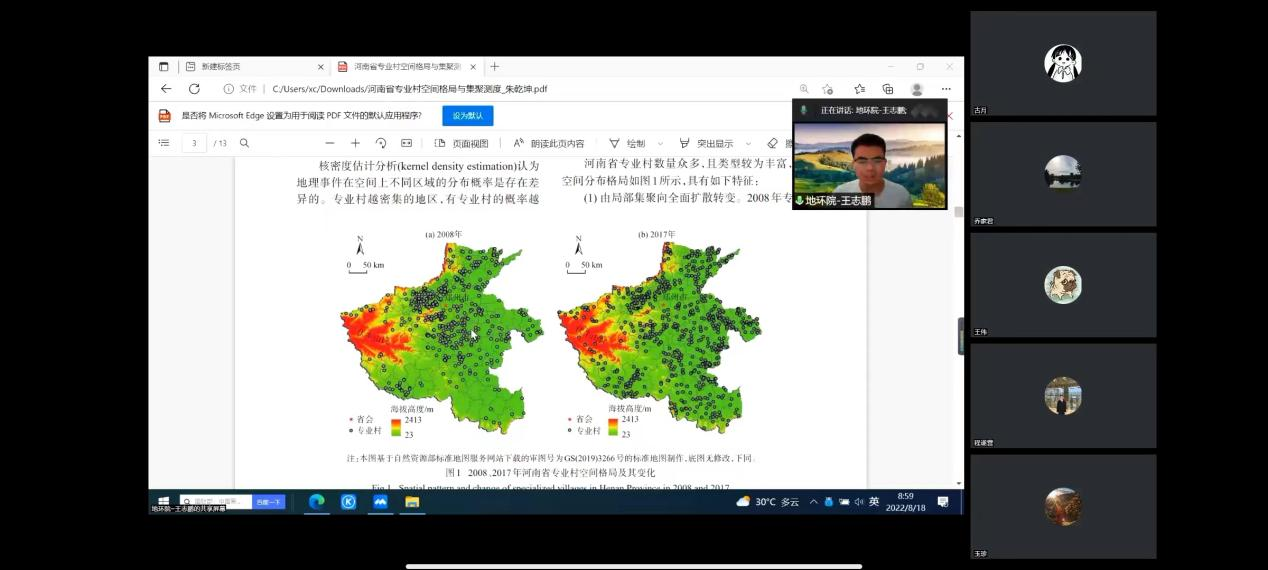Screen dimensions: 1268x570
Task: Click the PDF find search icon
Action: [x=244, y=143]
